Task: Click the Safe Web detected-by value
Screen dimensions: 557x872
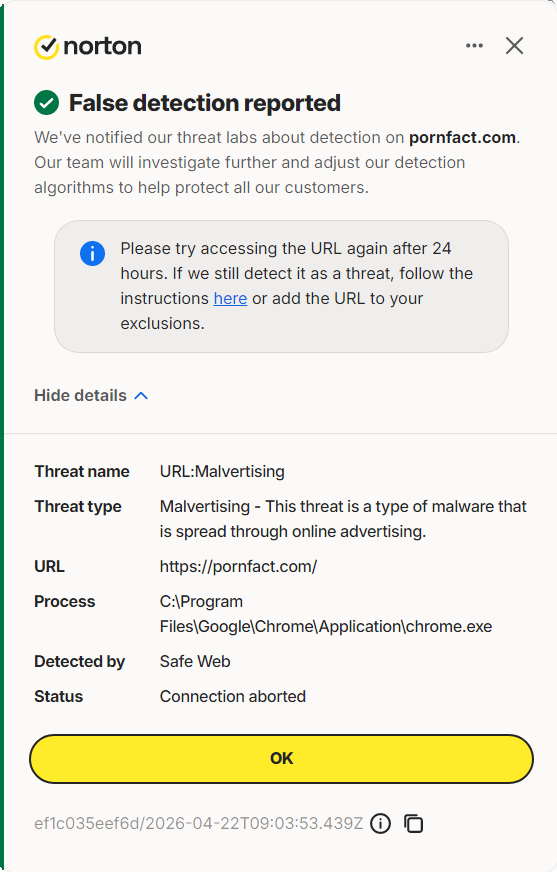Action: (x=195, y=661)
